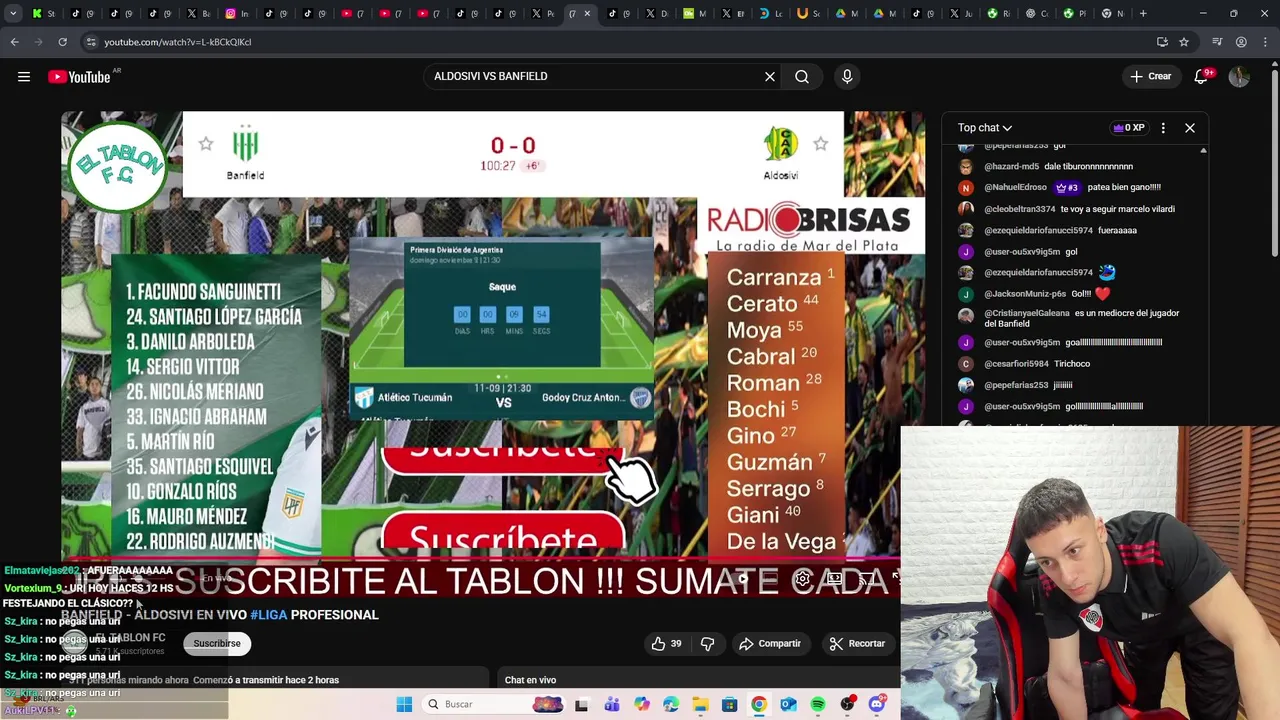This screenshot has width=1280, height=720.
Task: Open Chrome media controls
Action: 1217,42
